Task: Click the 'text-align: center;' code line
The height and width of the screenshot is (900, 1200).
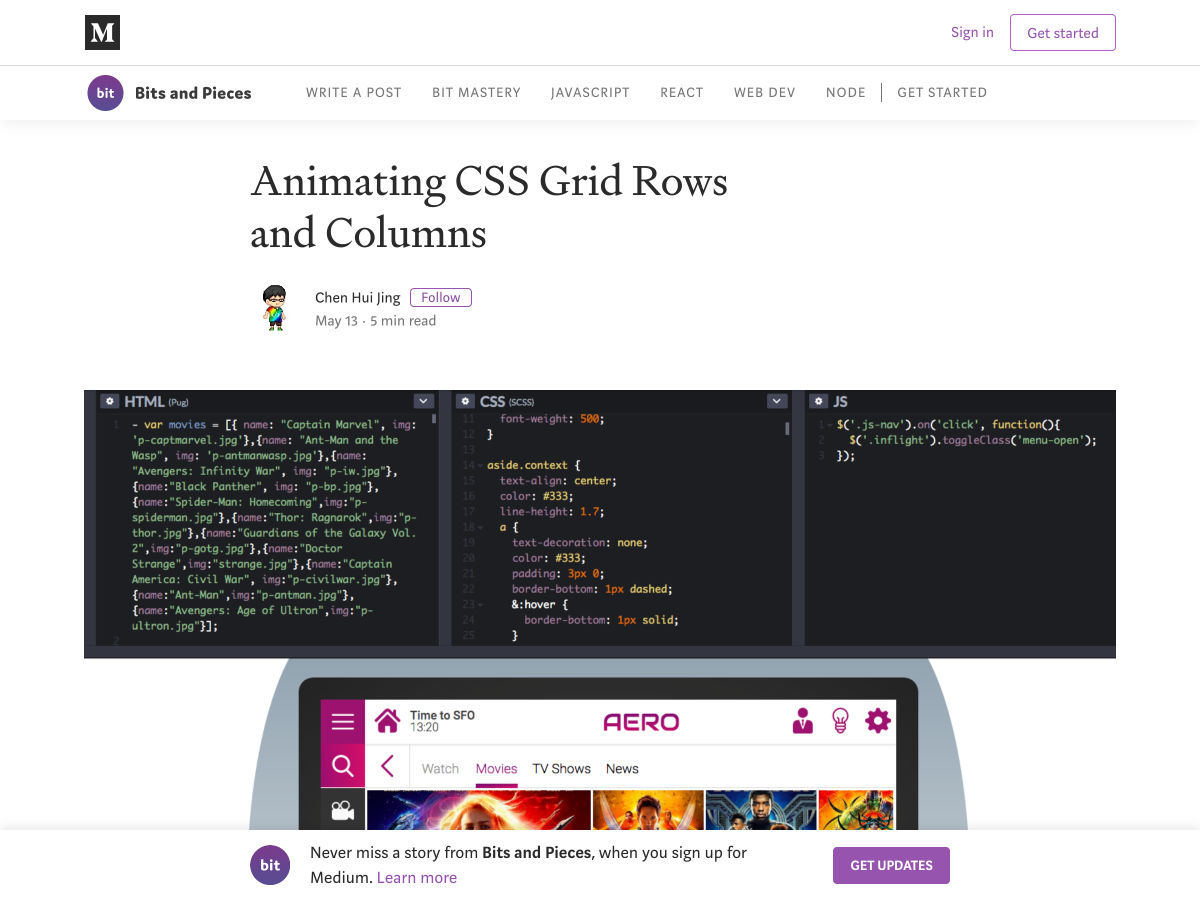Action: click(558, 481)
